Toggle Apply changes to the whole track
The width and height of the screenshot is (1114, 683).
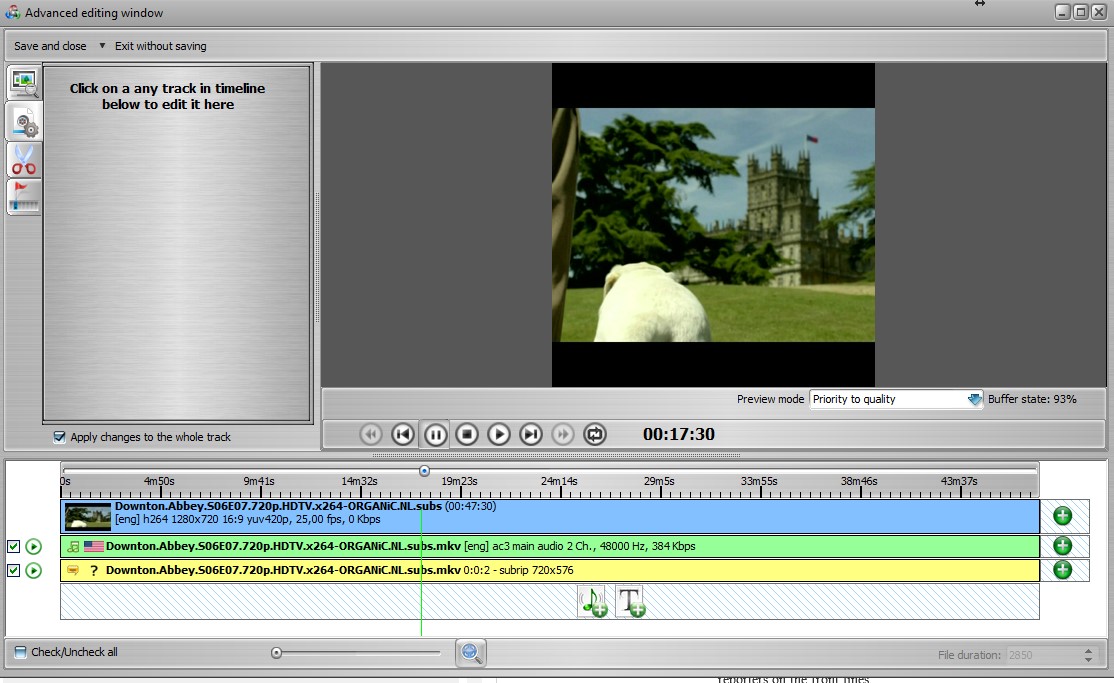tap(60, 437)
